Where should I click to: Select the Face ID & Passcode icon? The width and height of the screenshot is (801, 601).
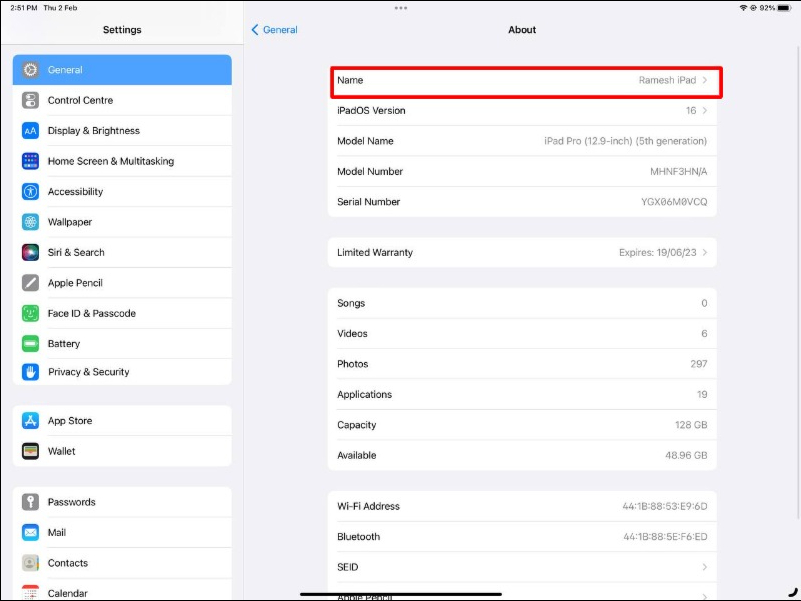[30, 312]
